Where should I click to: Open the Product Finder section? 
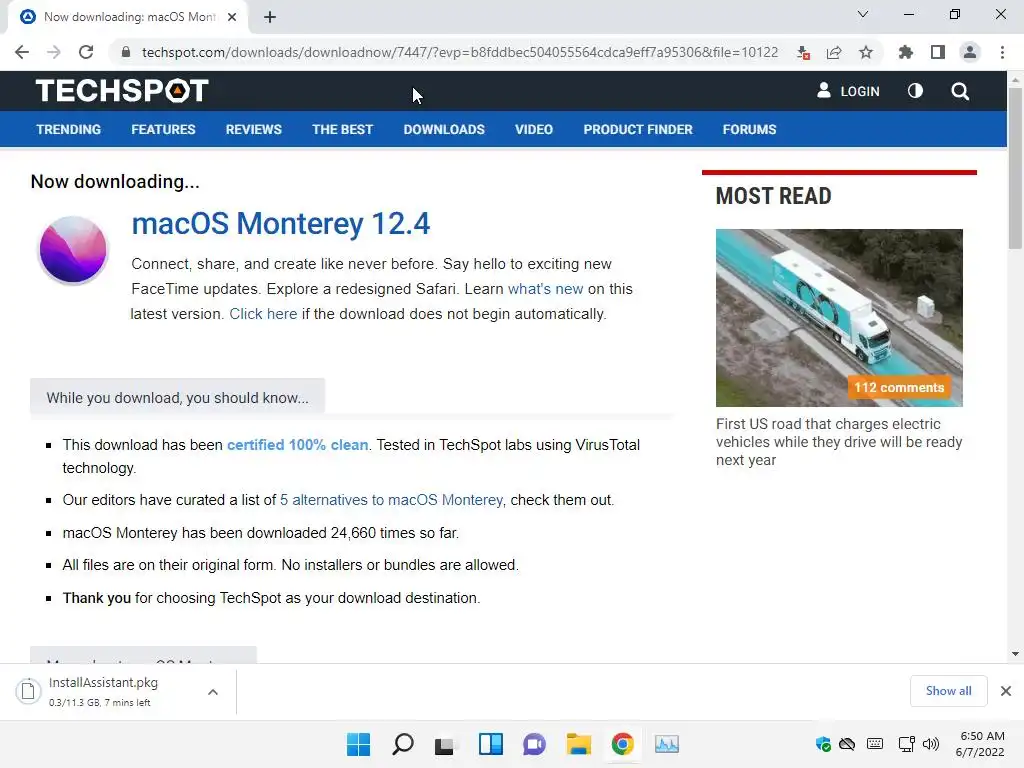coord(638,129)
